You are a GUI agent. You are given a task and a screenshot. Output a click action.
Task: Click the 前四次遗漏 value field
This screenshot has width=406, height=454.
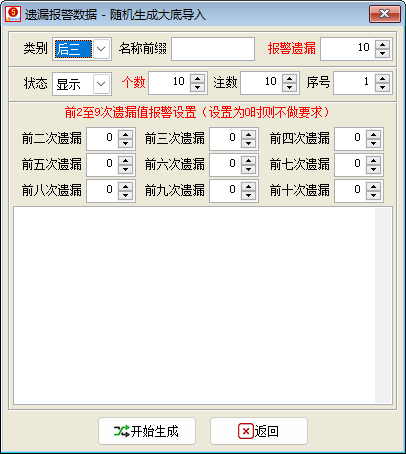tap(351, 139)
